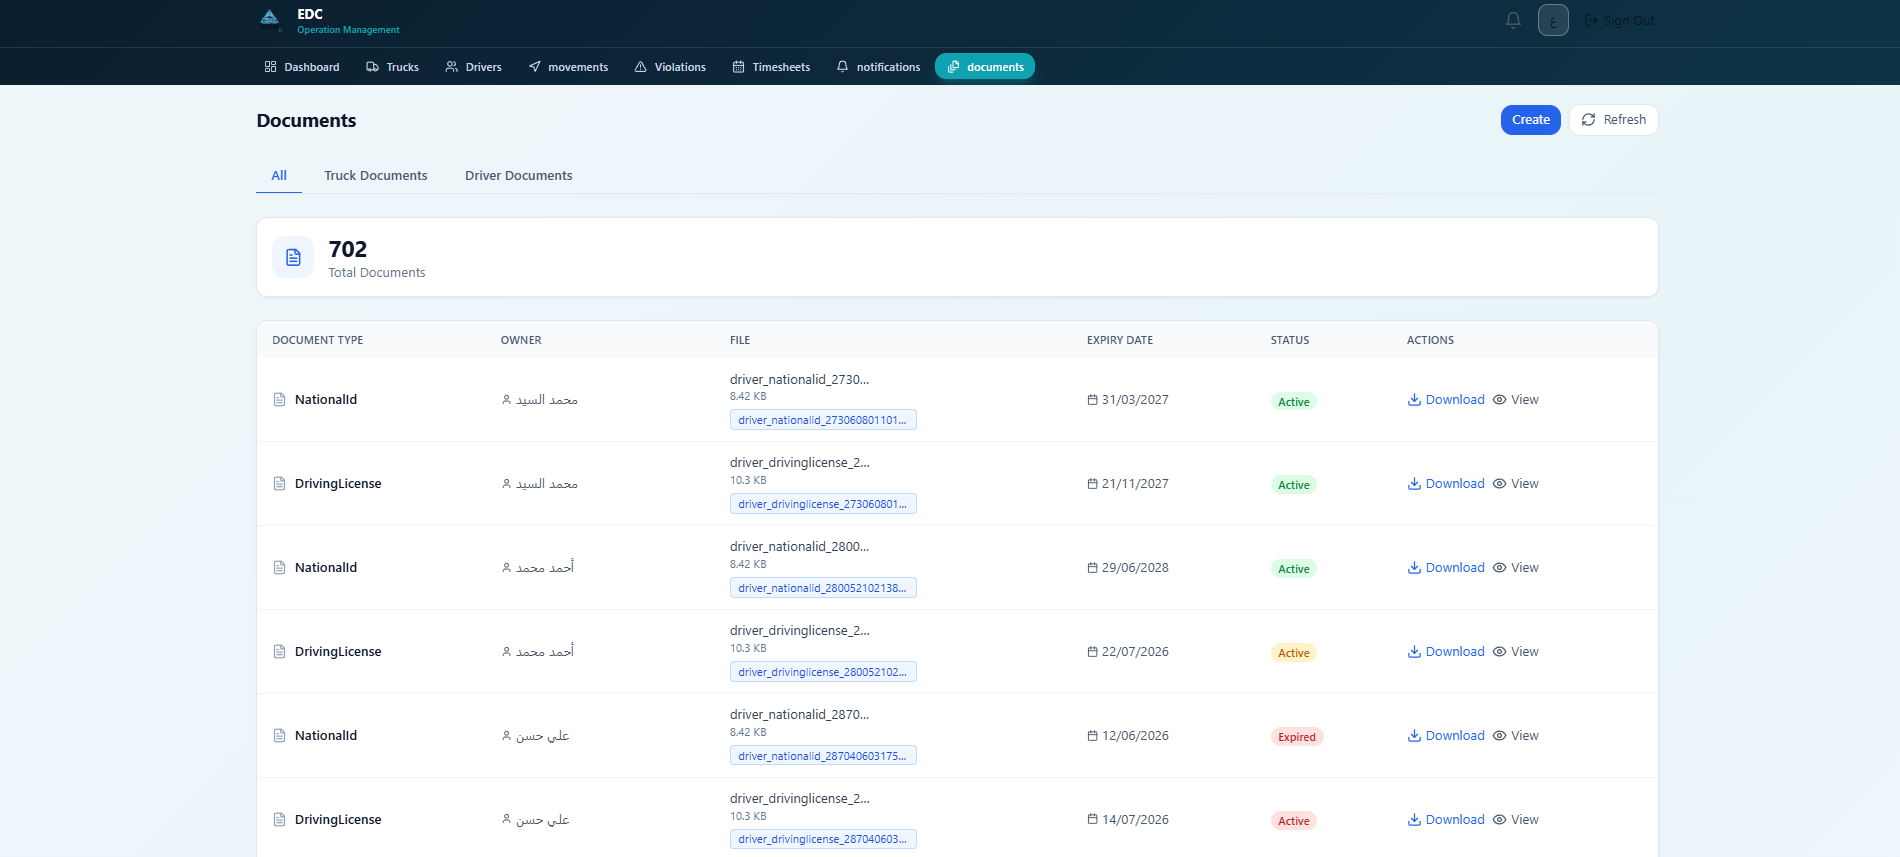
Task: Download the DrivingLicense expiring 14/07/2026
Action: pos(1446,820)
